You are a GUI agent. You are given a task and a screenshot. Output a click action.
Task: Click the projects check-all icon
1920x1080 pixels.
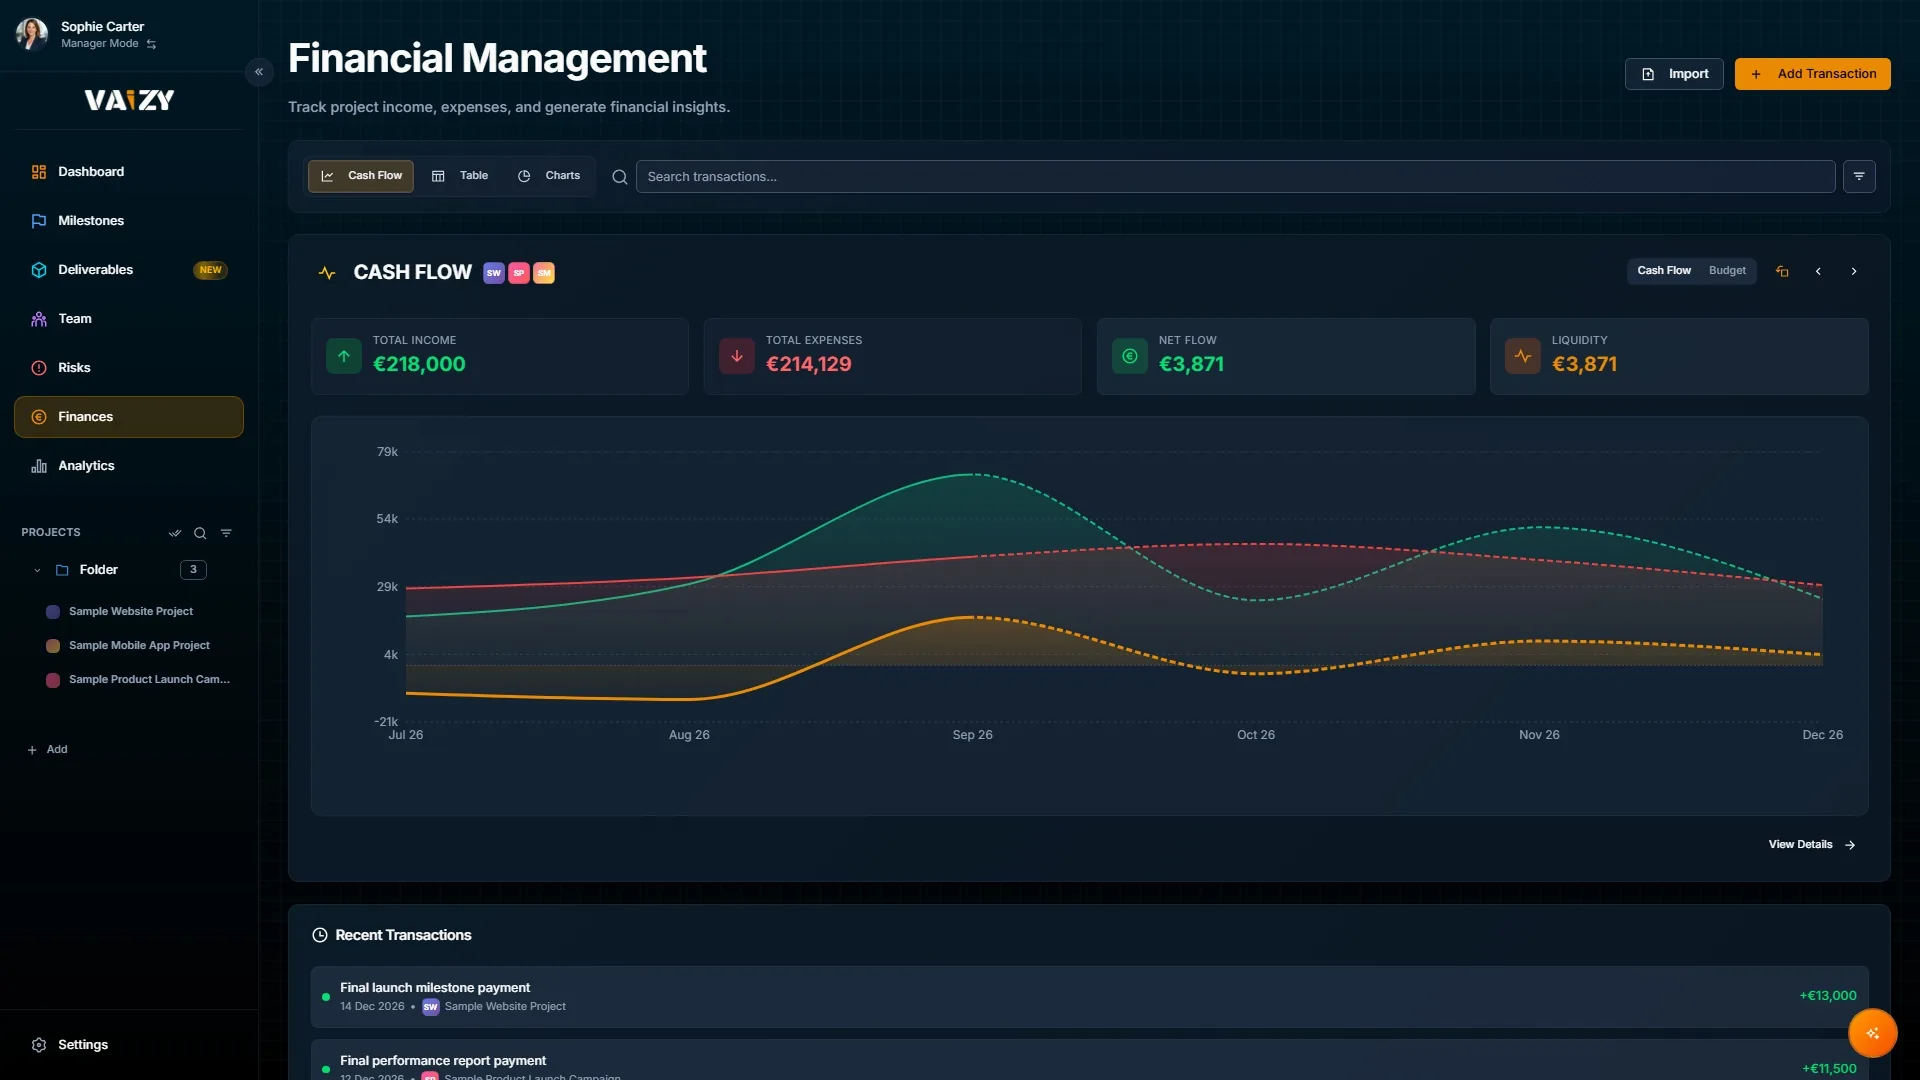tap(175, 533)
